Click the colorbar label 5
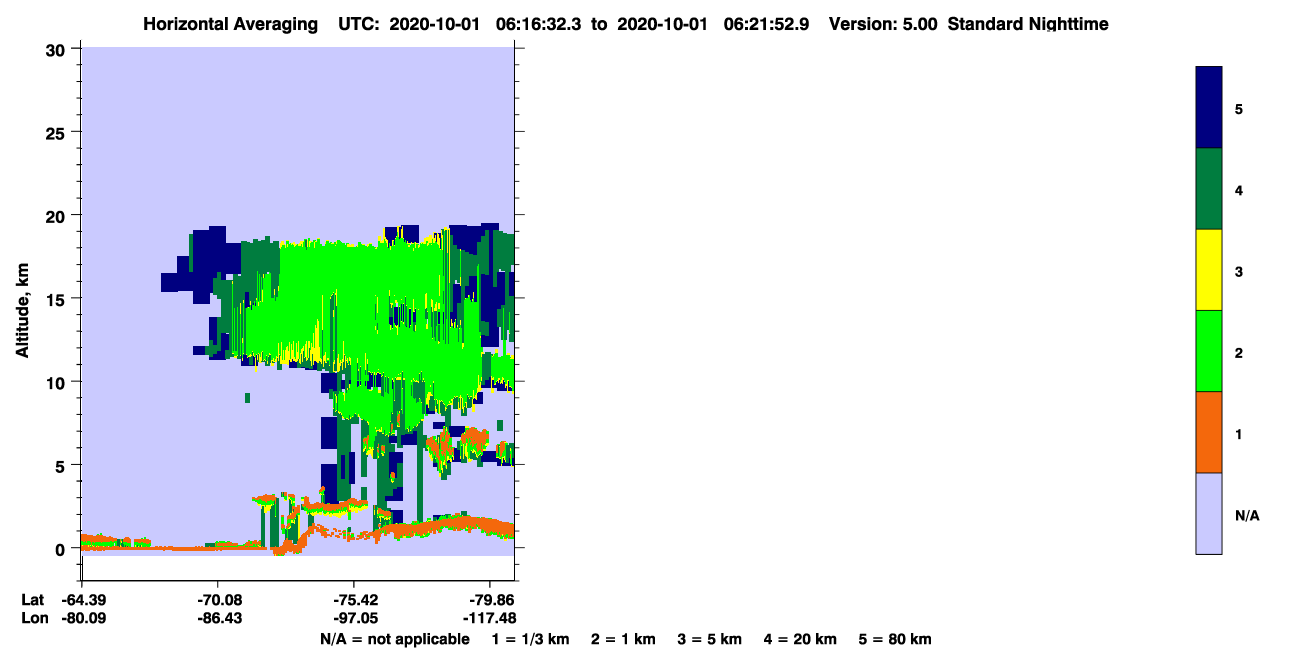 click(x=1239, y=108)
